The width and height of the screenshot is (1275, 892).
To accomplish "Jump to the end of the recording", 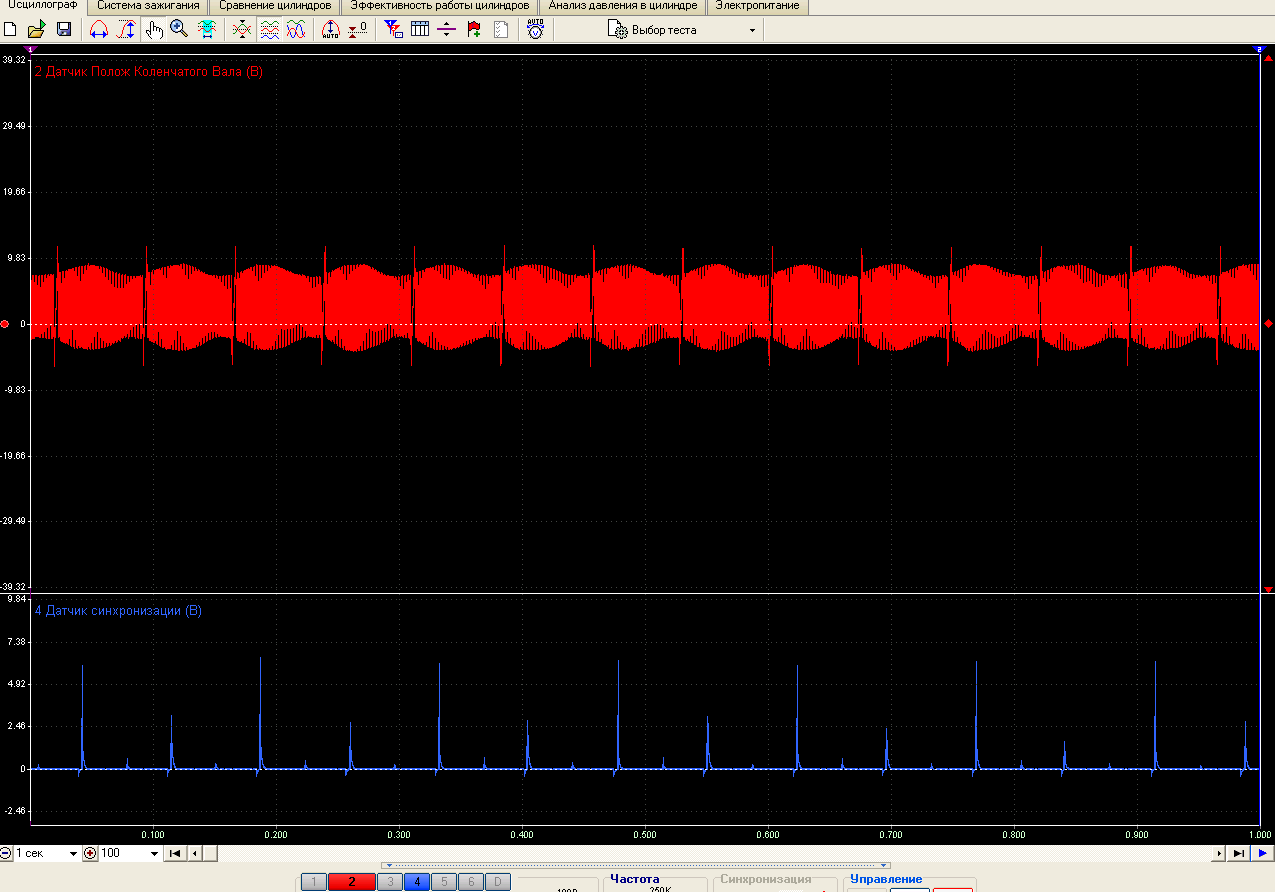I will click(x=1238, y=854).
